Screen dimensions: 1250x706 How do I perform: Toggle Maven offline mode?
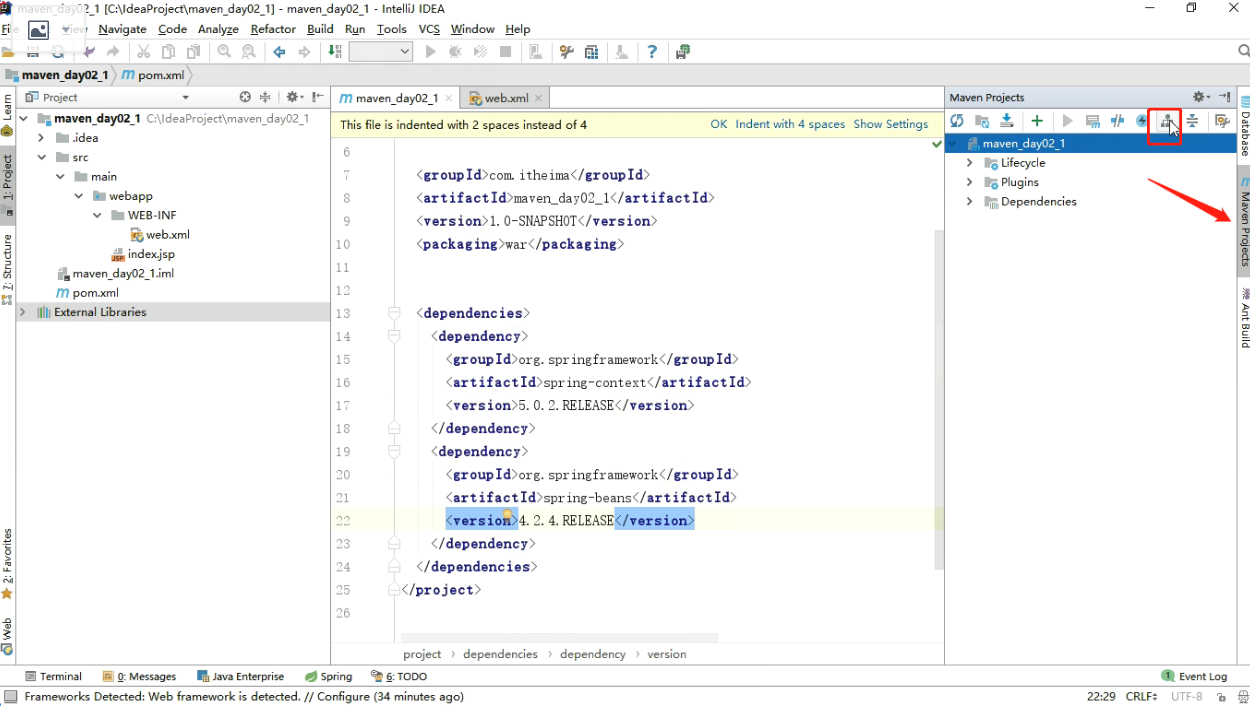(x=1117, y=121)
